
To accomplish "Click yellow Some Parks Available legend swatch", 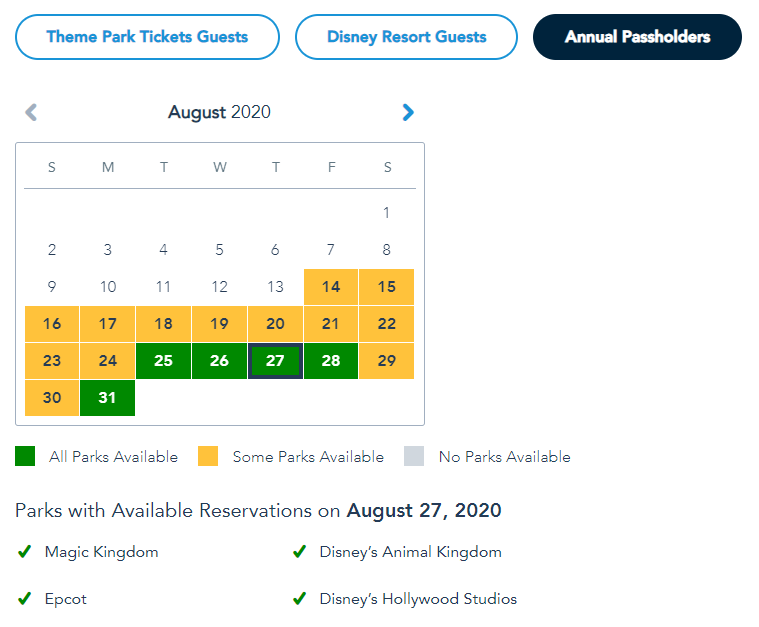I will pyautogui.click(x=208, y=457).
